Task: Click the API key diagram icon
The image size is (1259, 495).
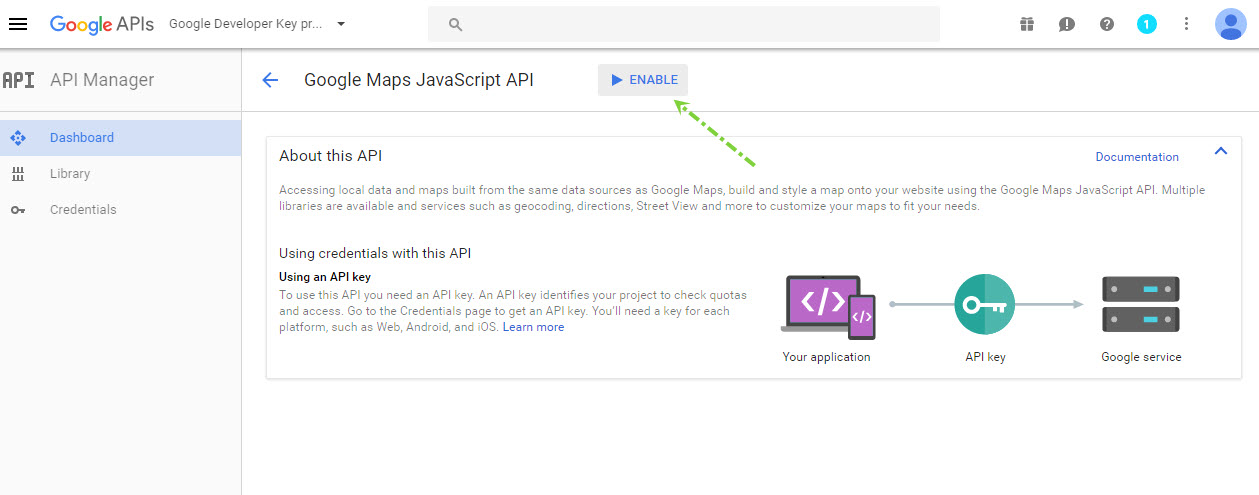Action: click(984, 304)
